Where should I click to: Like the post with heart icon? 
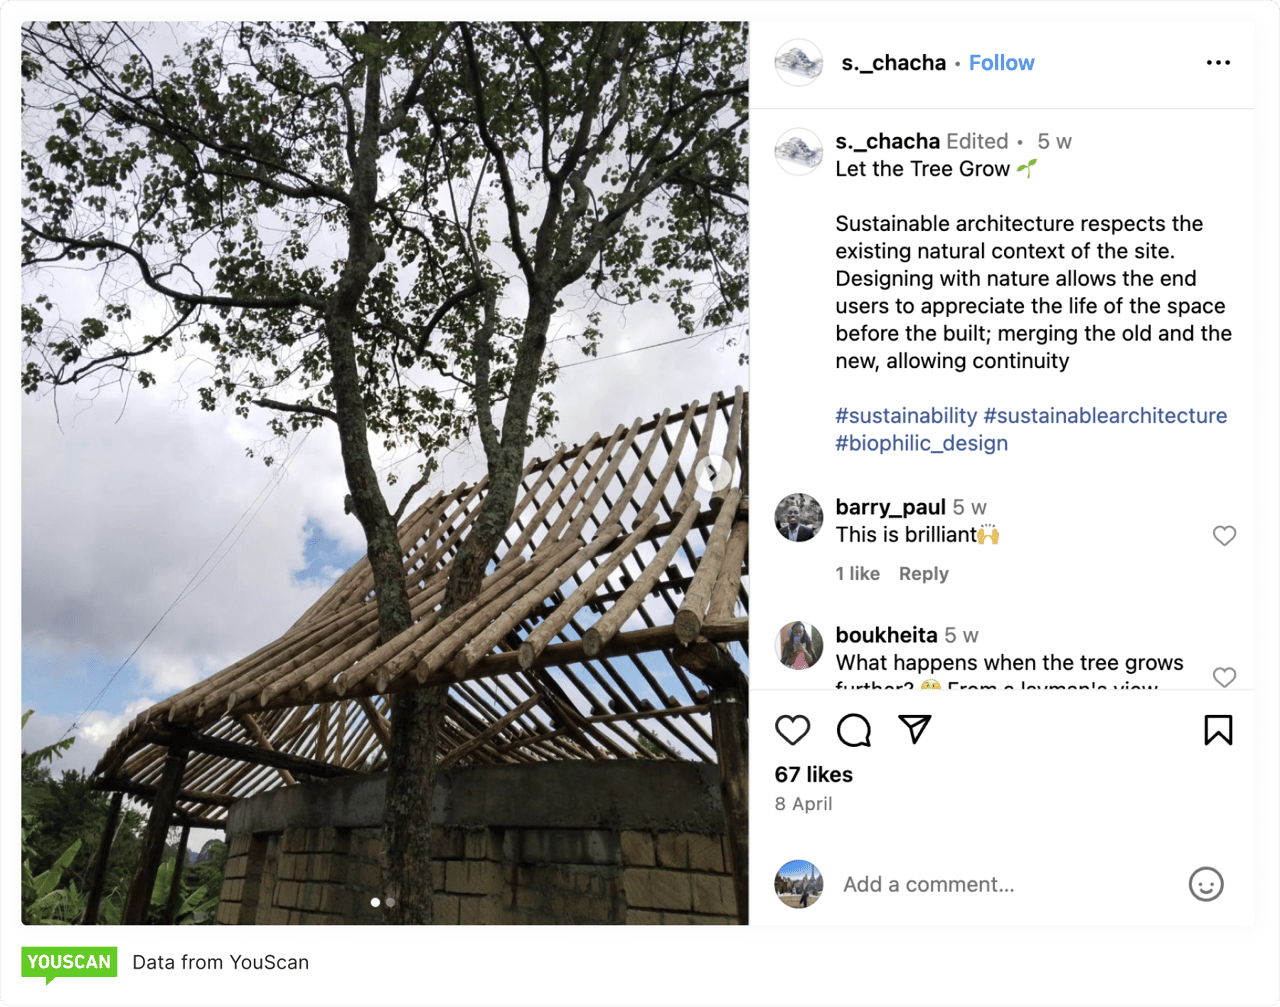click(x=792, y=730)
